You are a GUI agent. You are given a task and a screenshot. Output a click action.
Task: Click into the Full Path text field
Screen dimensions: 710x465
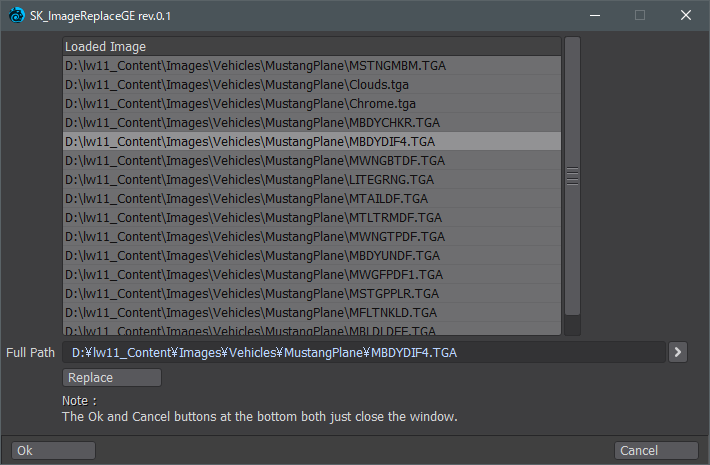365,352
